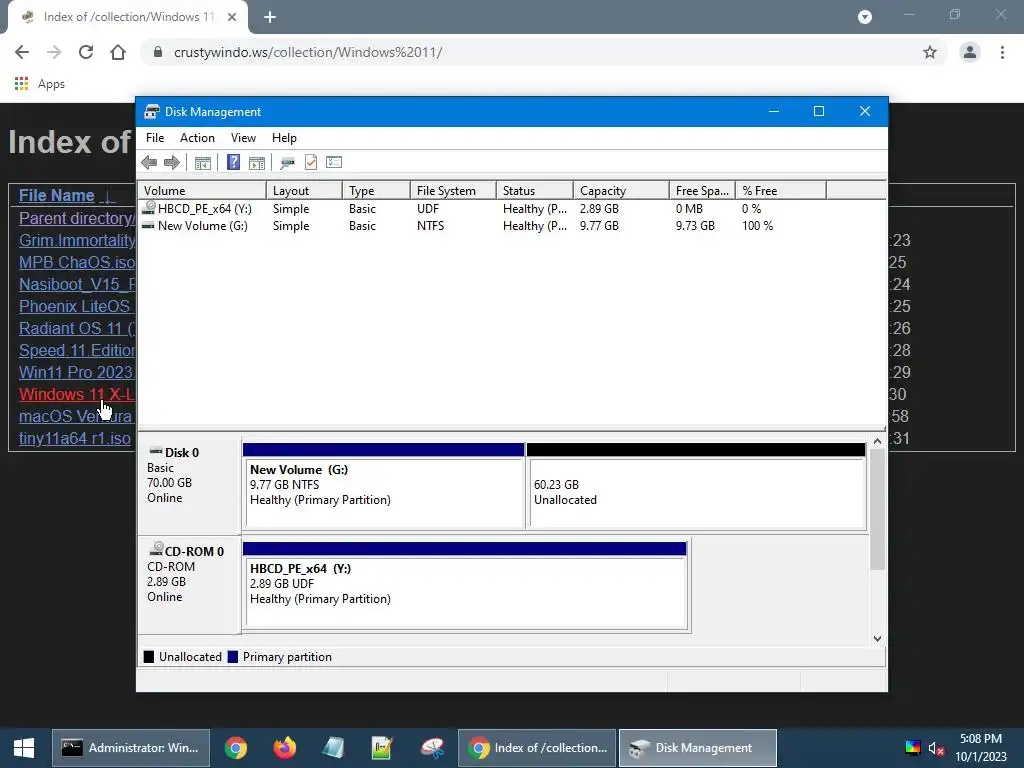Click Chrome forward navigation arrow
This screenshot has height=768, width=1024.
(x=54, y=52)
